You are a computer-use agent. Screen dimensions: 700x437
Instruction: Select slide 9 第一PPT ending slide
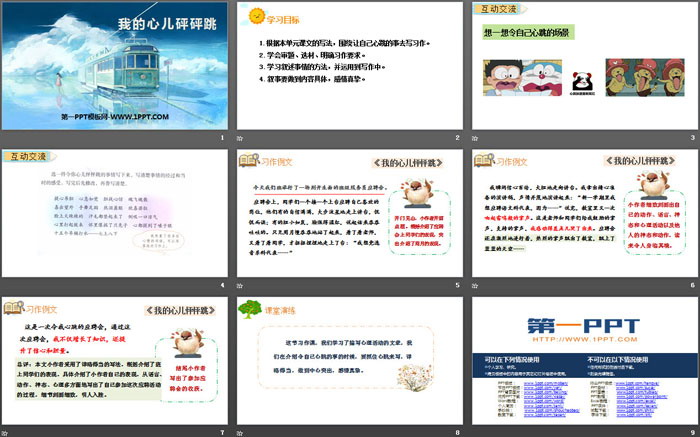pos(585,361)
